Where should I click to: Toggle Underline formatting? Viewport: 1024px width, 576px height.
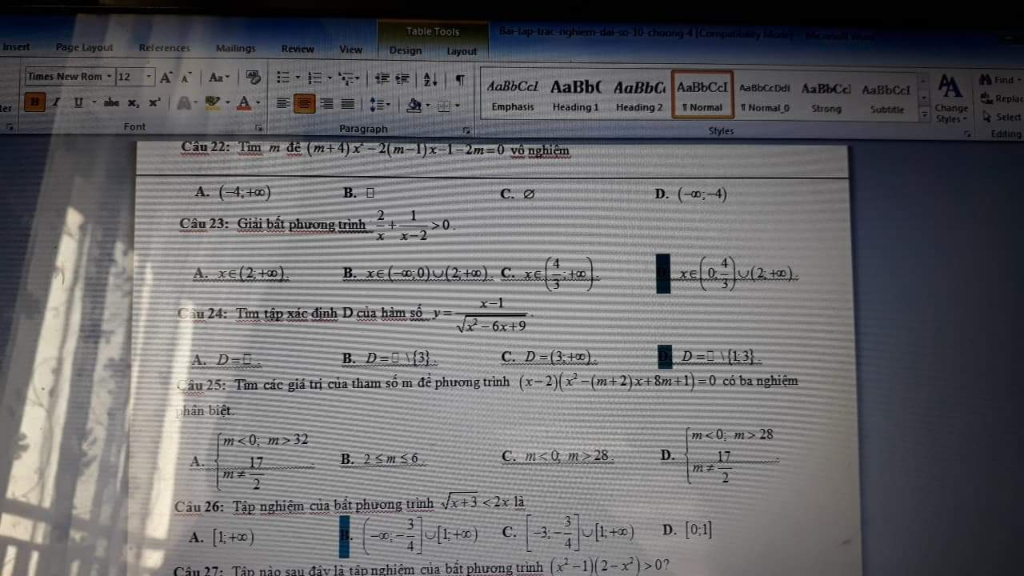pyautogui.click(x=78, y=103)
